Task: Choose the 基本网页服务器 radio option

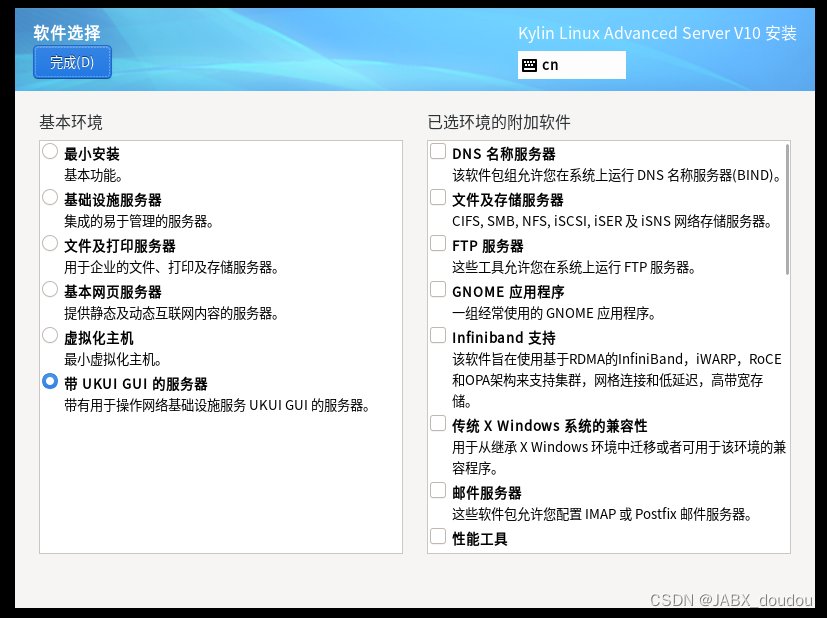Action: 50,289
